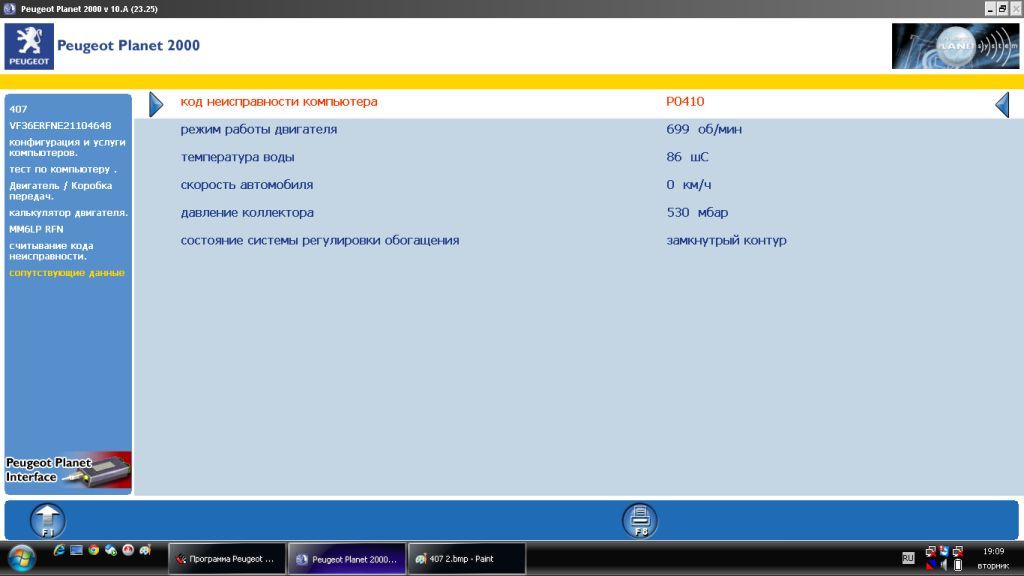Select highlighted 'сопутствующие данные' sidebar item
The image size is (1024, 576).
(x=67, y=272)
